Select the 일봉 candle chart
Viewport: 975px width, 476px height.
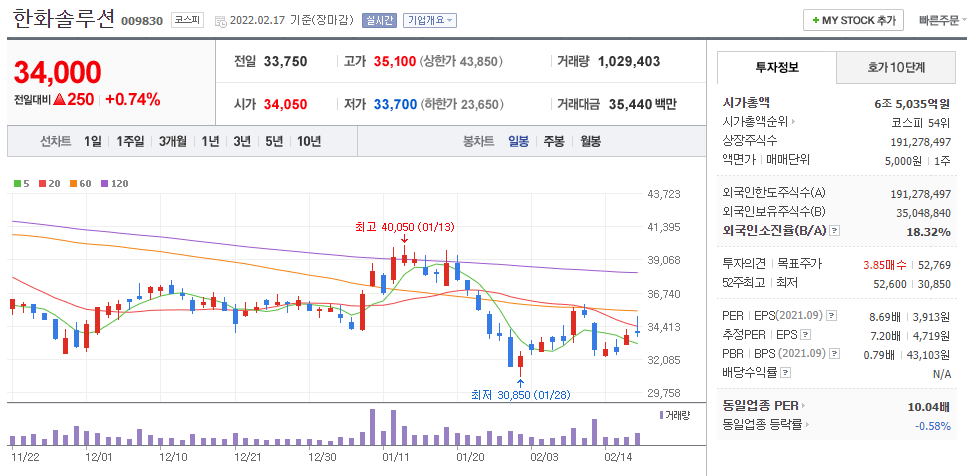[519, 141]
